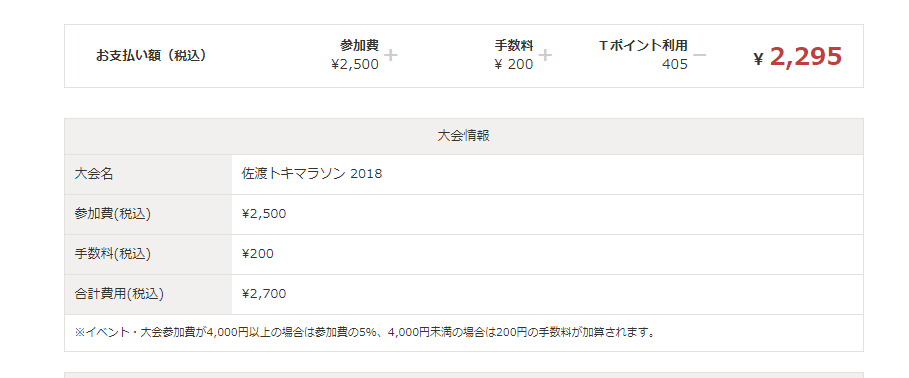The height and width of the screenshot is (378, 909).
Task: Click the ¥2,700 total cost value
Action: click(264, 294)
